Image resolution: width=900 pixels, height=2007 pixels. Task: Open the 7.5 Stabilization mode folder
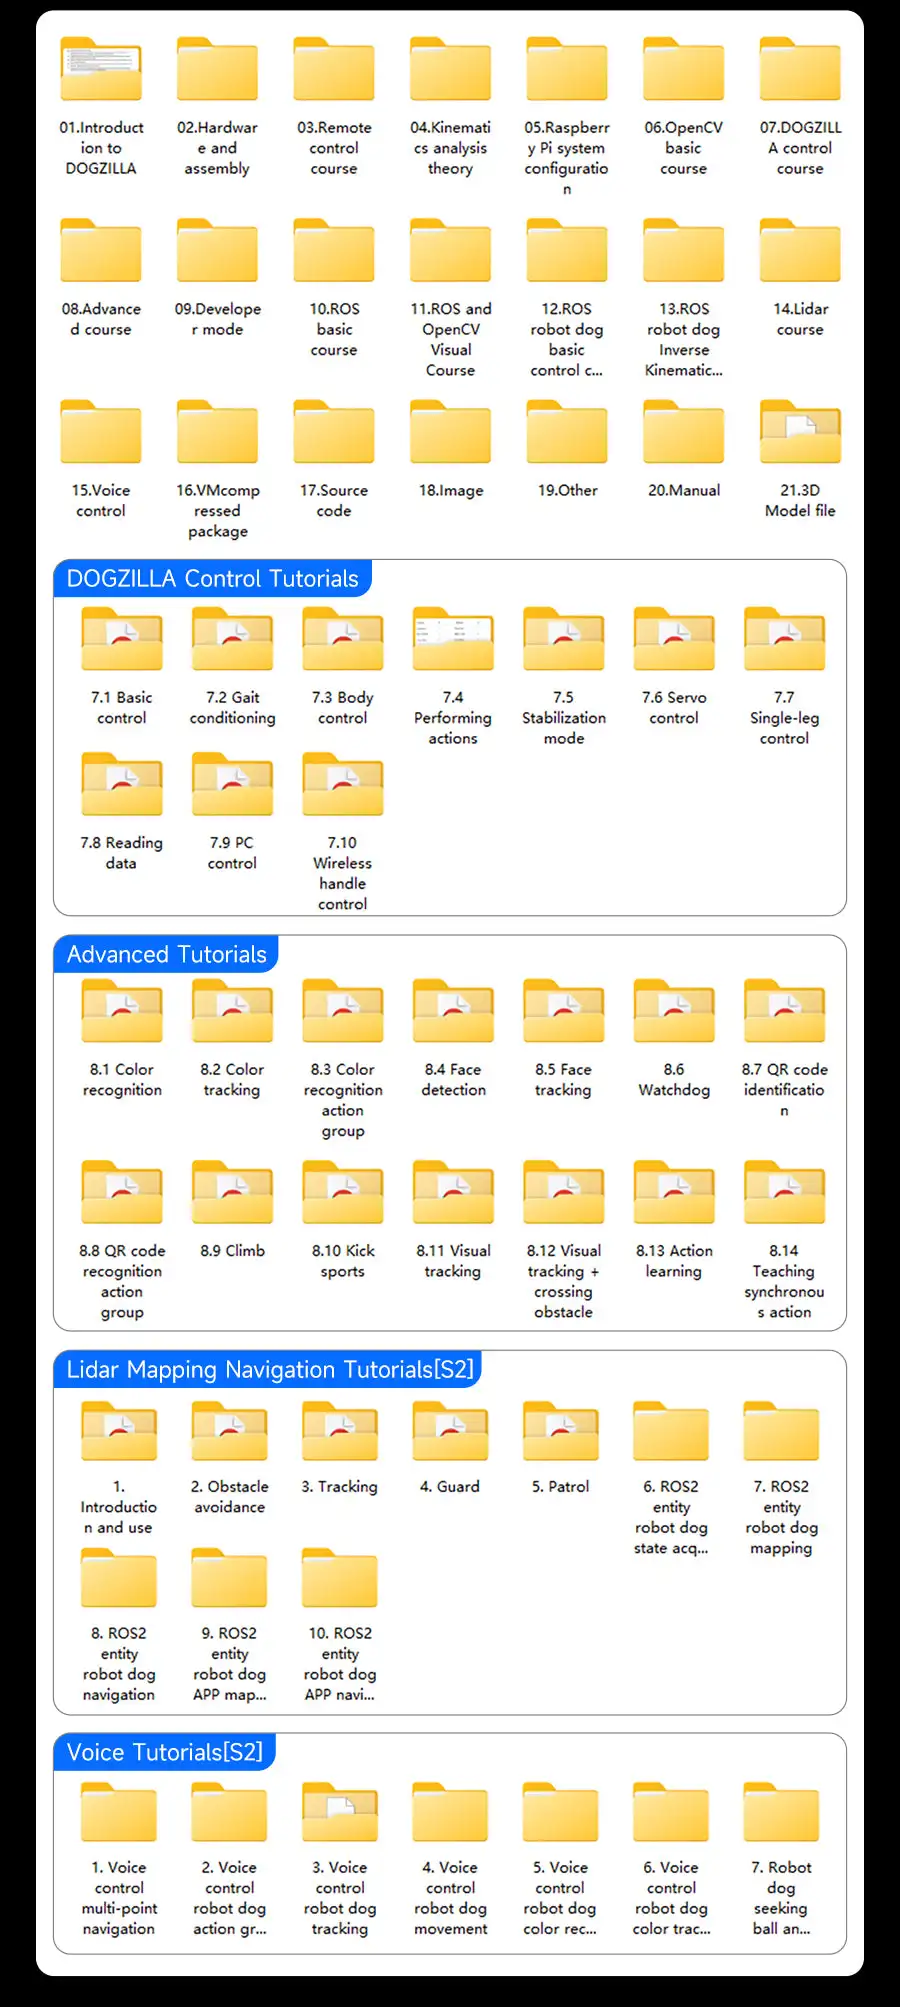pos(564,639)
